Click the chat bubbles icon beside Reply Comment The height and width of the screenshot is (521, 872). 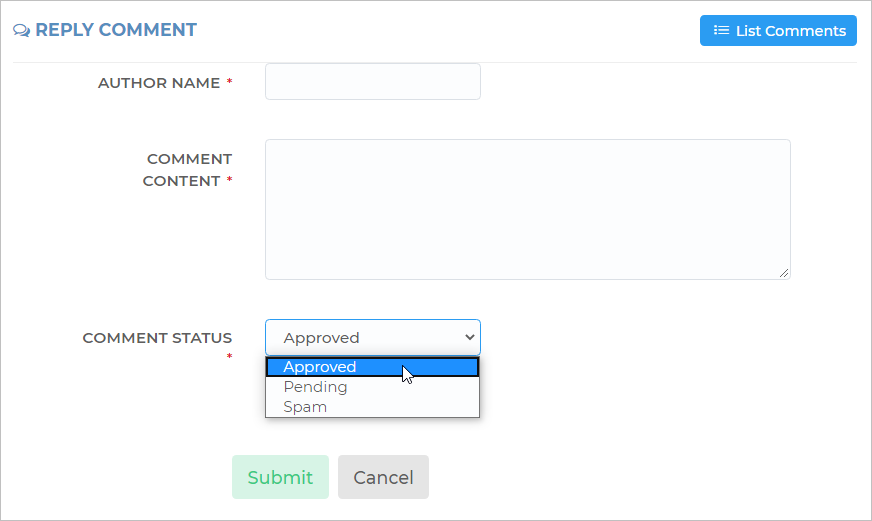(x=22, y=30)
